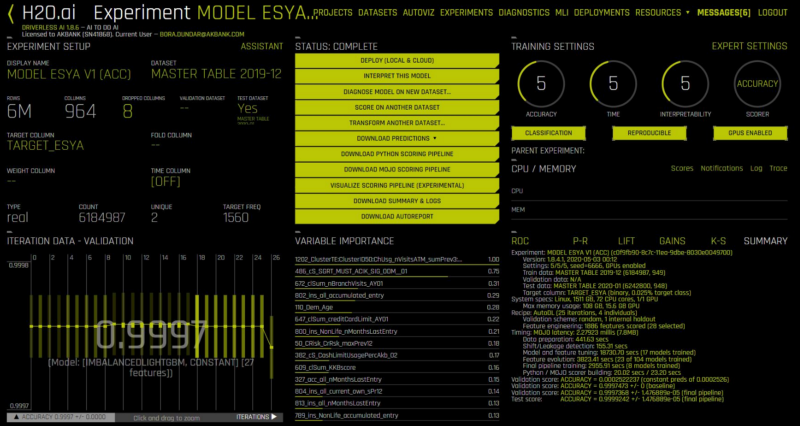Open the Projects menu item
Image resolution: width=800 pixels, height=426 pixels.
[x=333, y=13]
